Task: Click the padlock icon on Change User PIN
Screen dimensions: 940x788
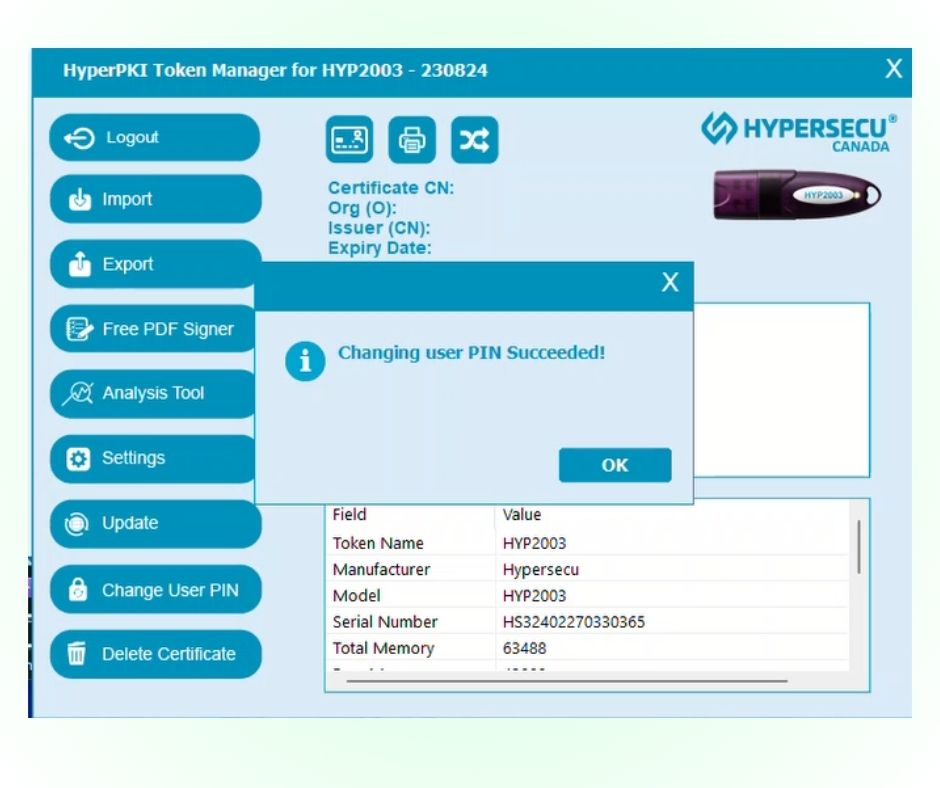Action: [78, 590]
